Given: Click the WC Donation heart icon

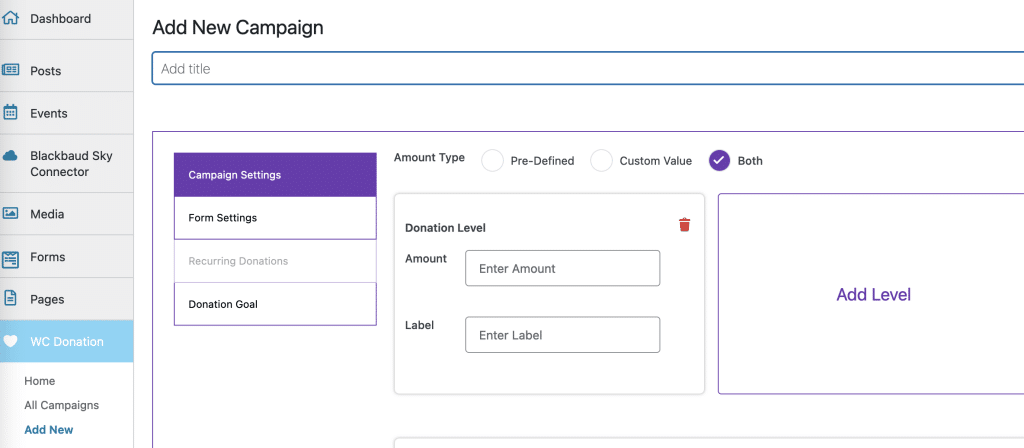Looking at the screenshot, I should [10, 341].
